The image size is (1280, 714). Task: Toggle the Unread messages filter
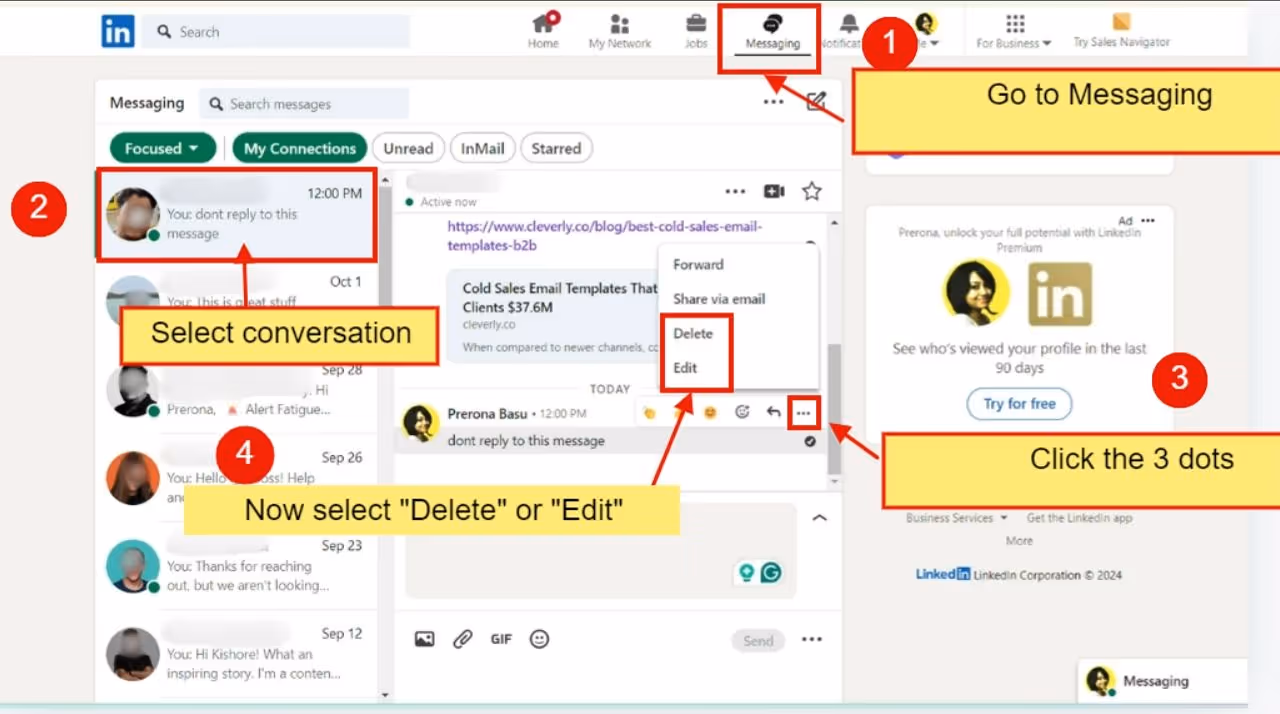[408, 148]
